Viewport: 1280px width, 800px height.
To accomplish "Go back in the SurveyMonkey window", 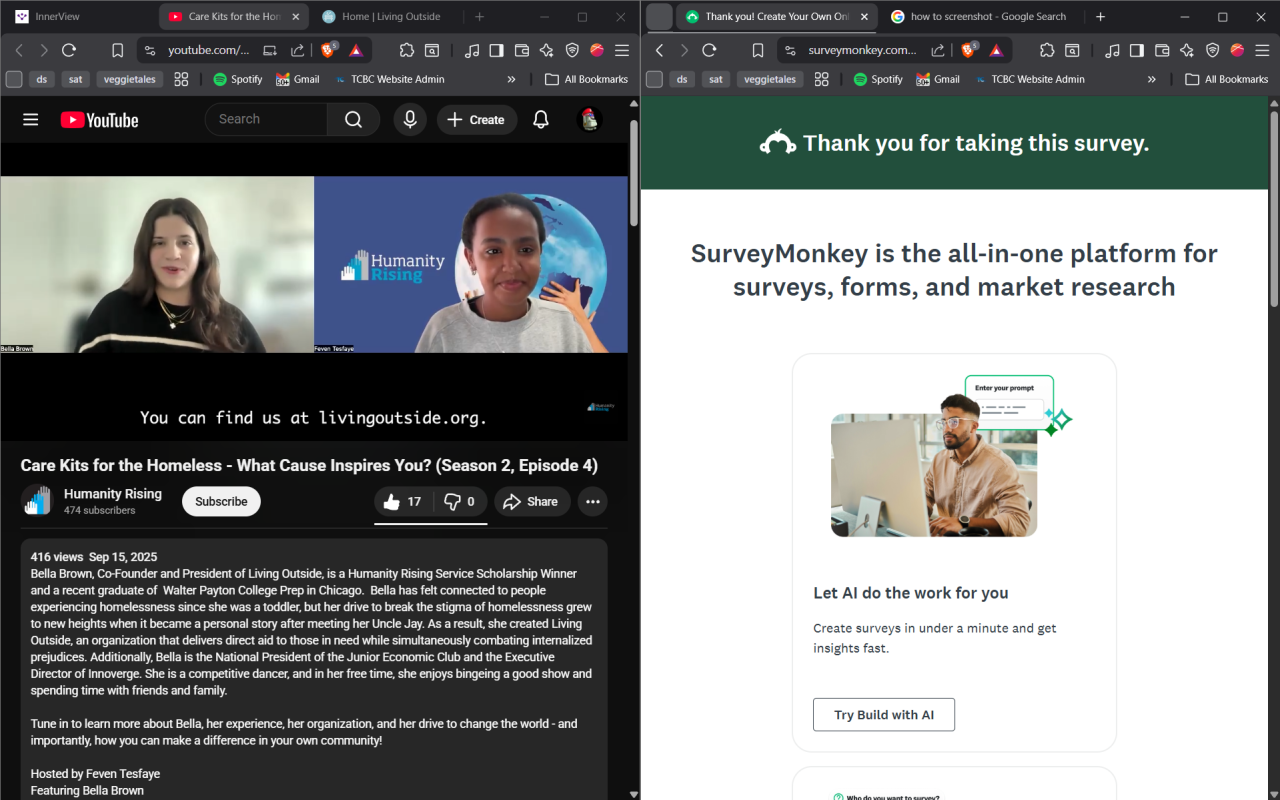I will coord(659,51).
